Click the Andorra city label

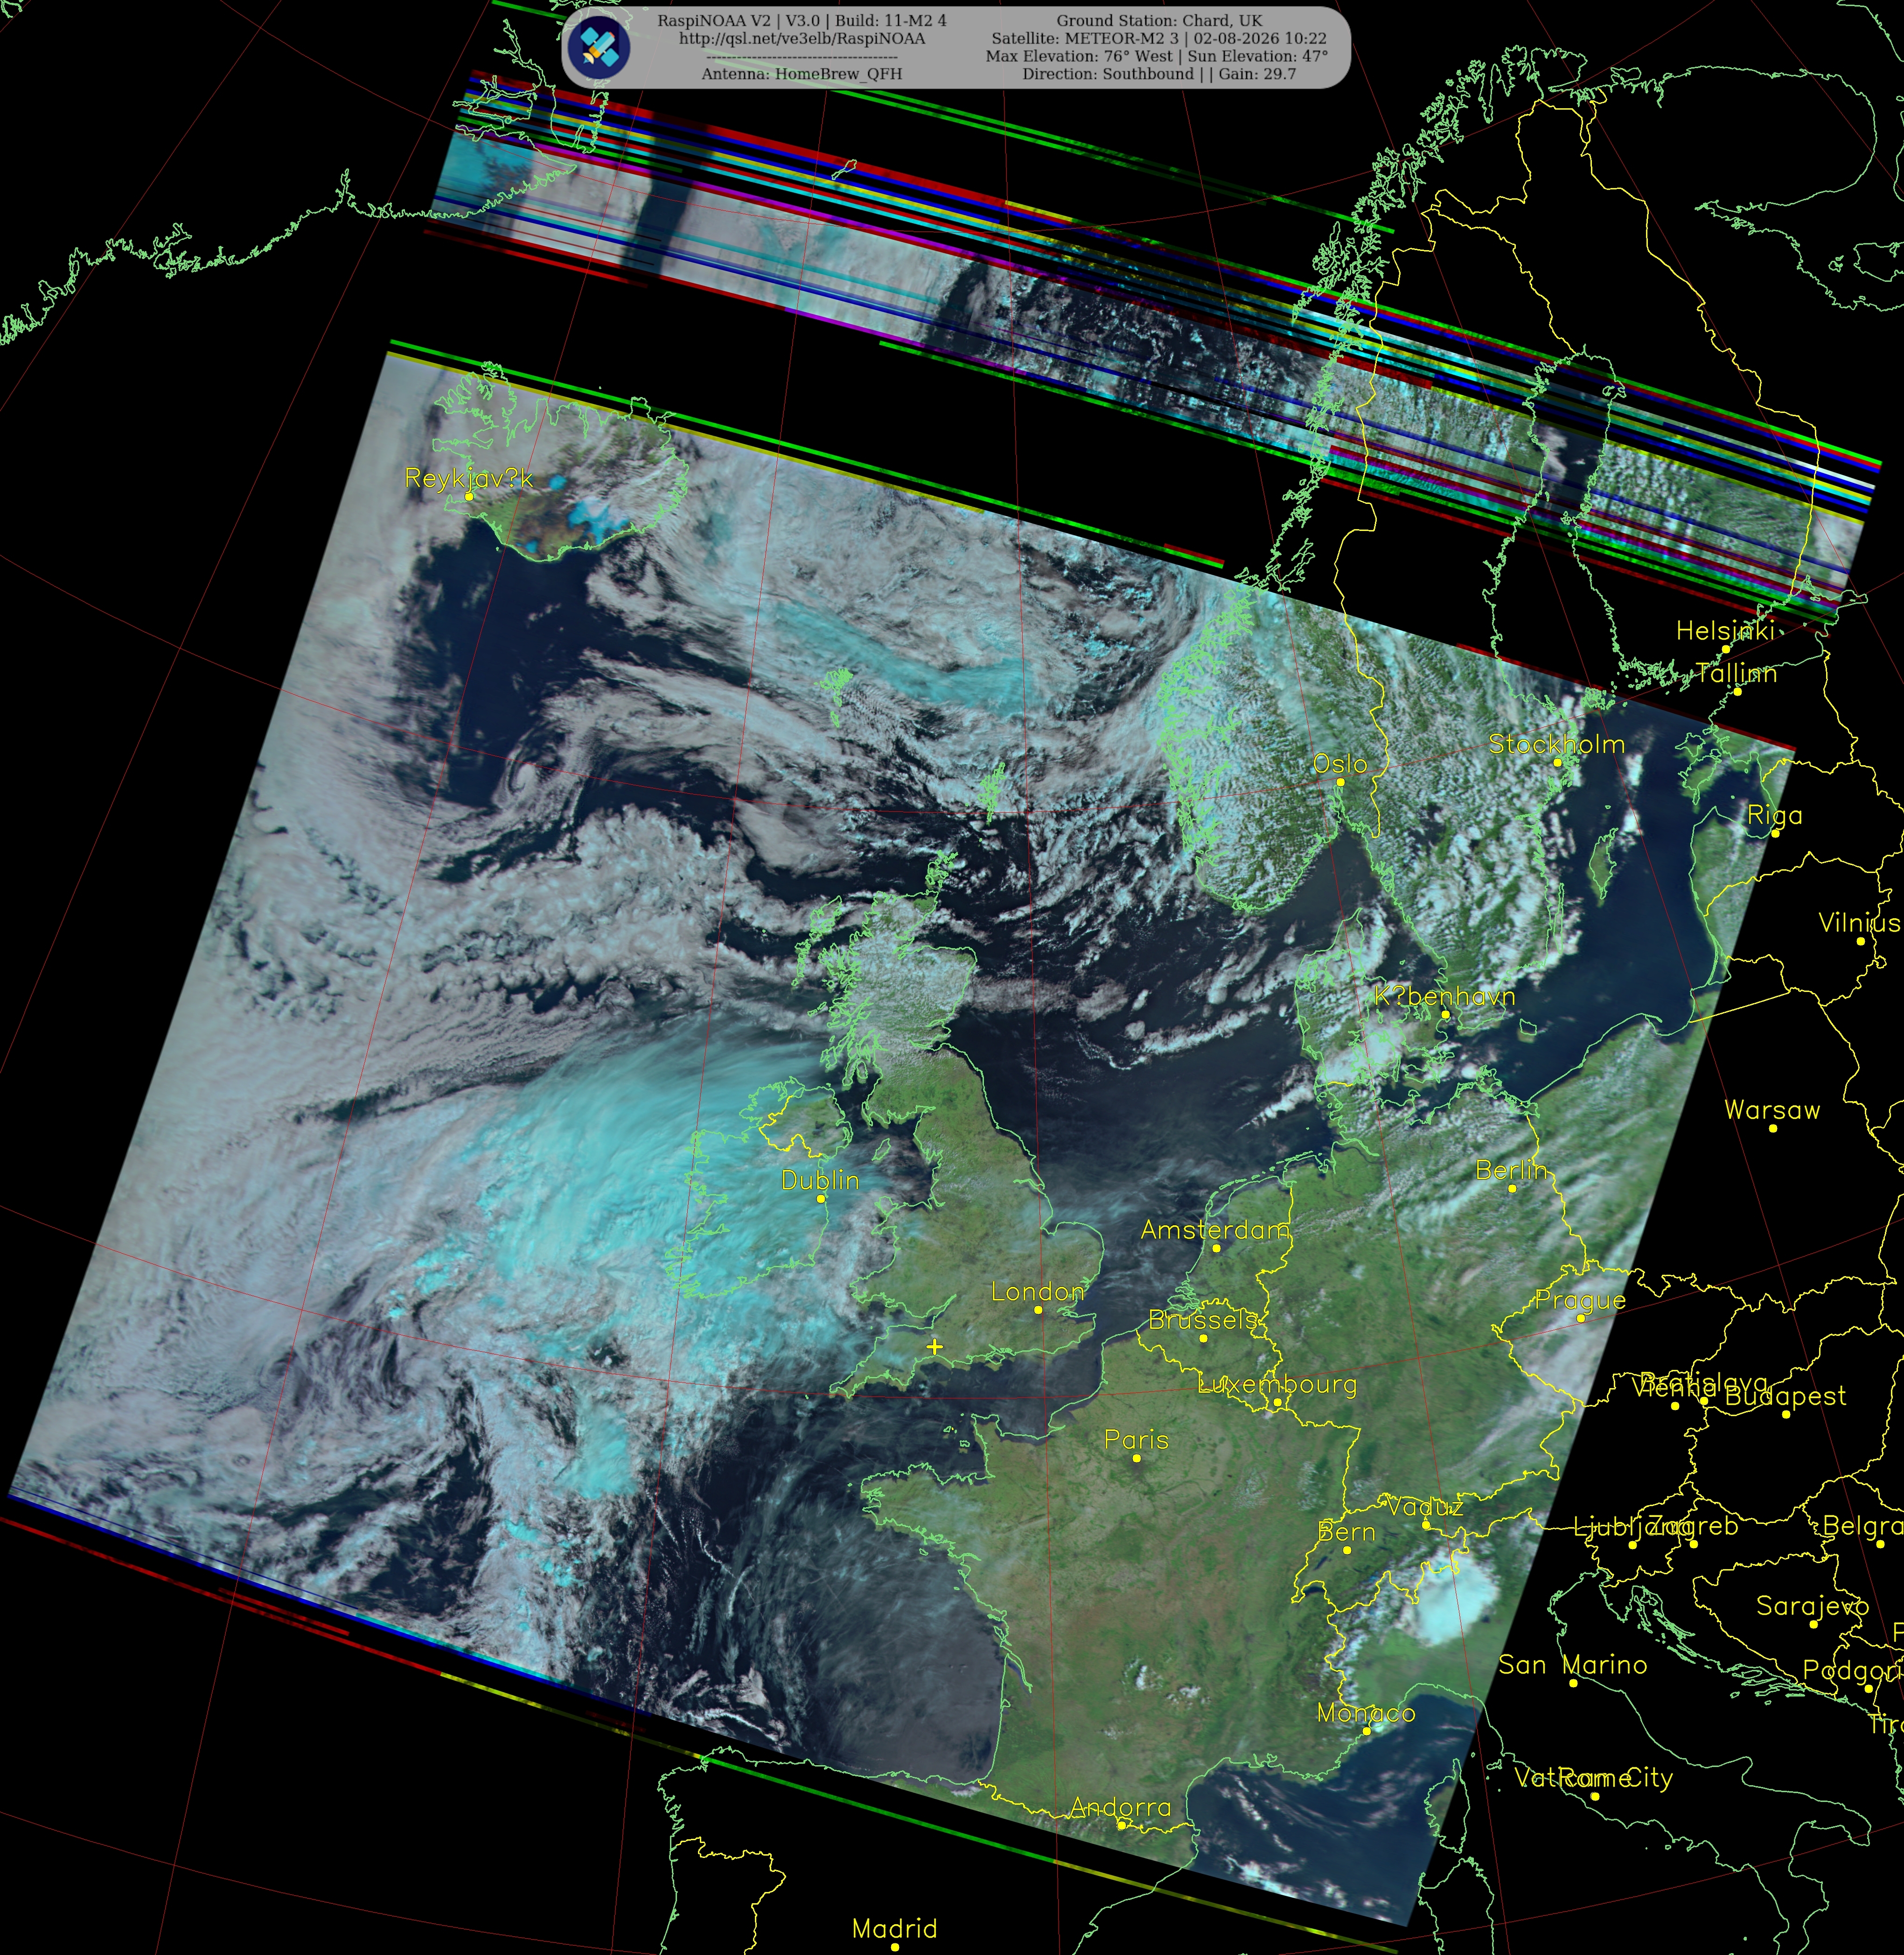(x=1120, y=1807)
